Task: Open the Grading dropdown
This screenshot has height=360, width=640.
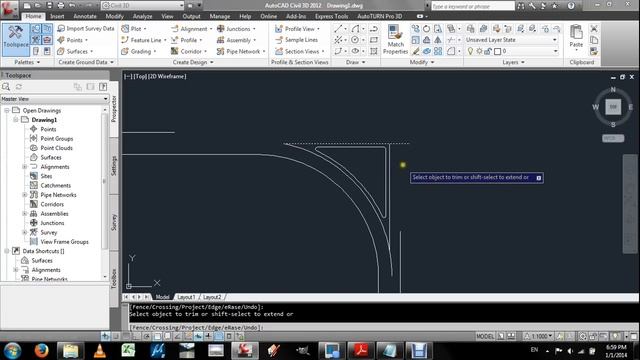Action: tap(139, 51)
